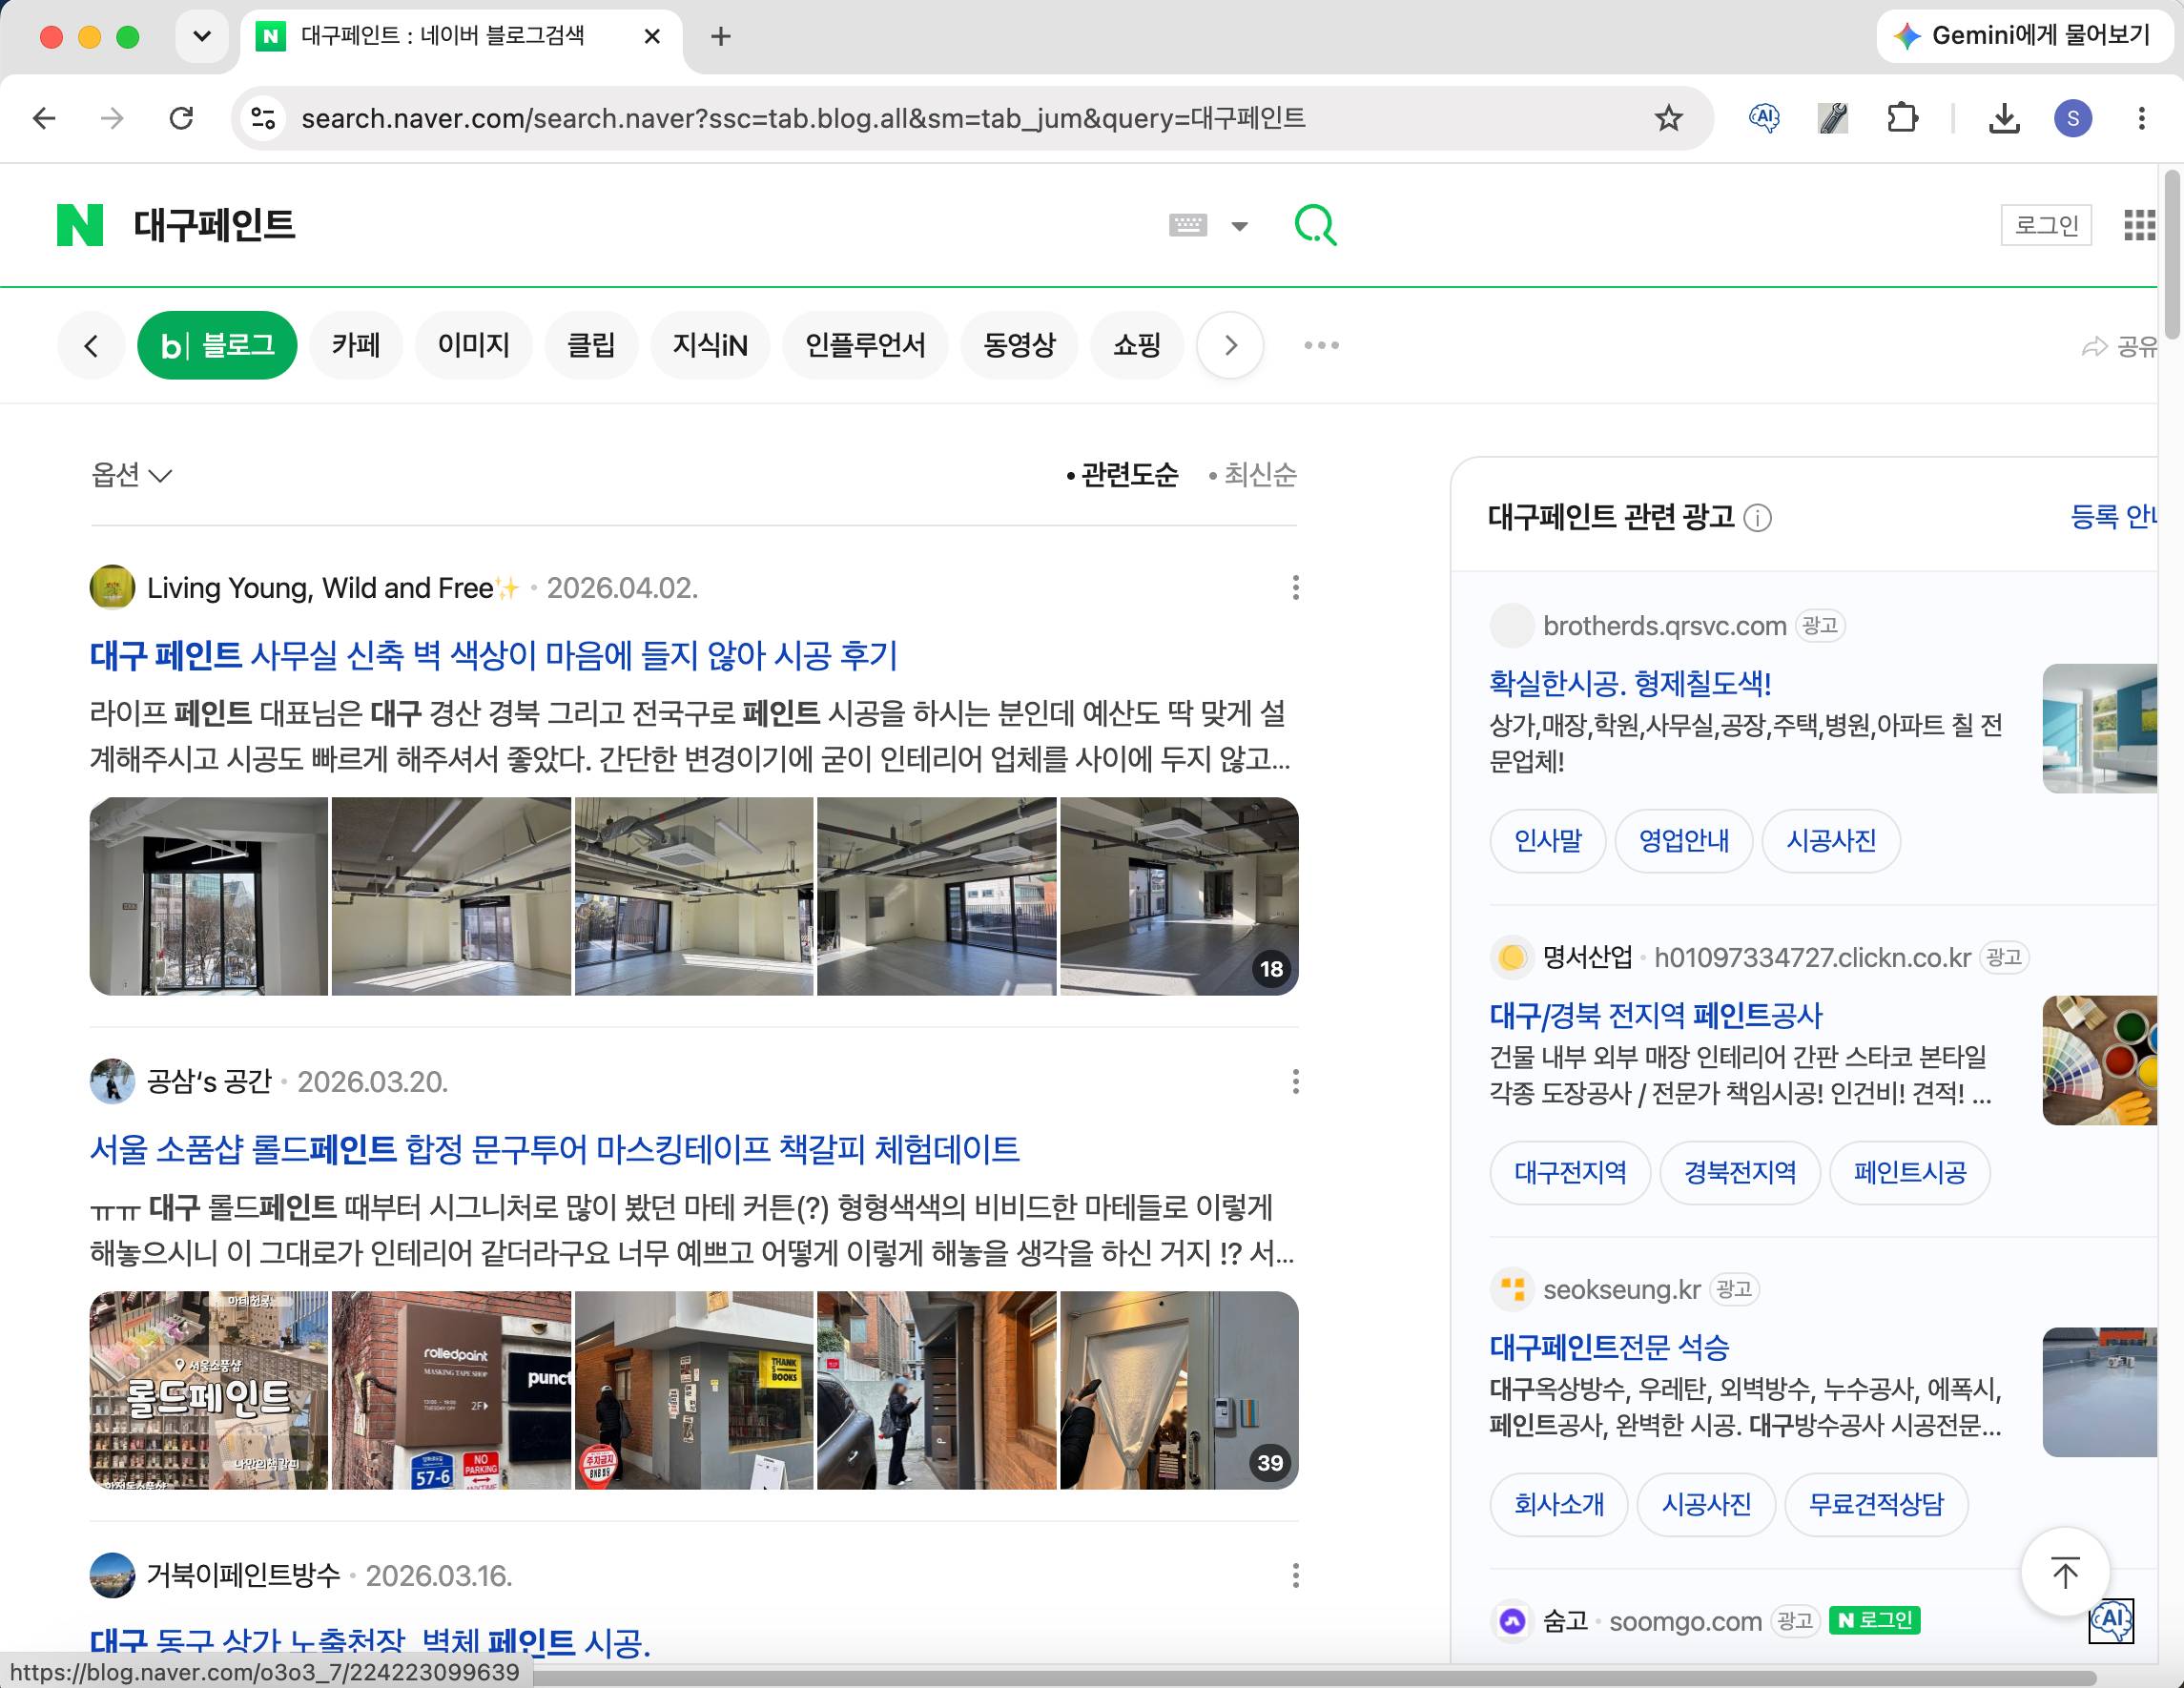
Task: Reload the page
Action: coord(181,119)
